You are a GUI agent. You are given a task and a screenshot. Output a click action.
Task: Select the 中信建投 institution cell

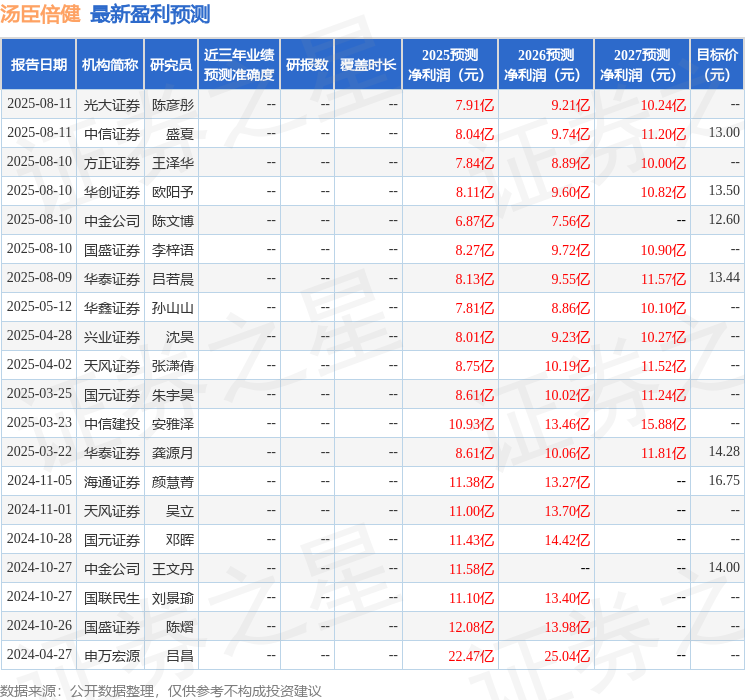coord(112,424)
